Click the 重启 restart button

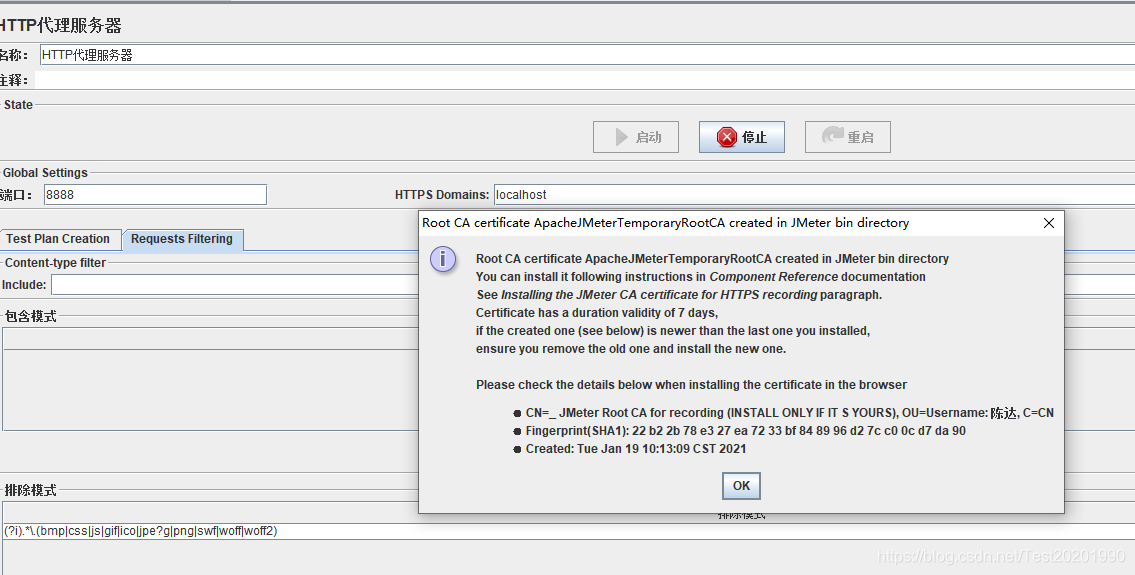click(x=848, y=137)
